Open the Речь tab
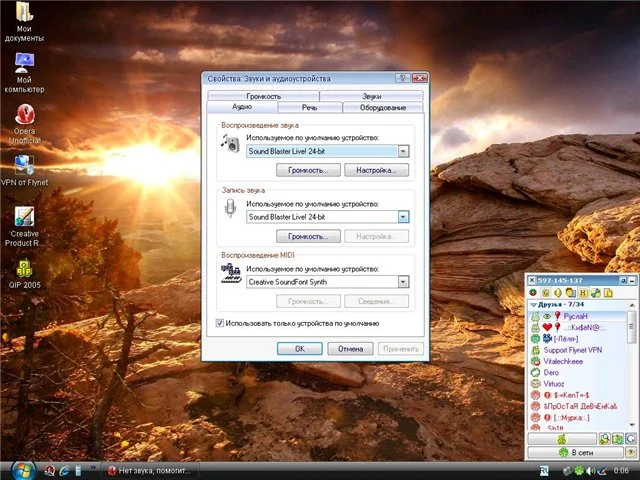640x480 pixels. pyautogui.click(x=310, y=107)
